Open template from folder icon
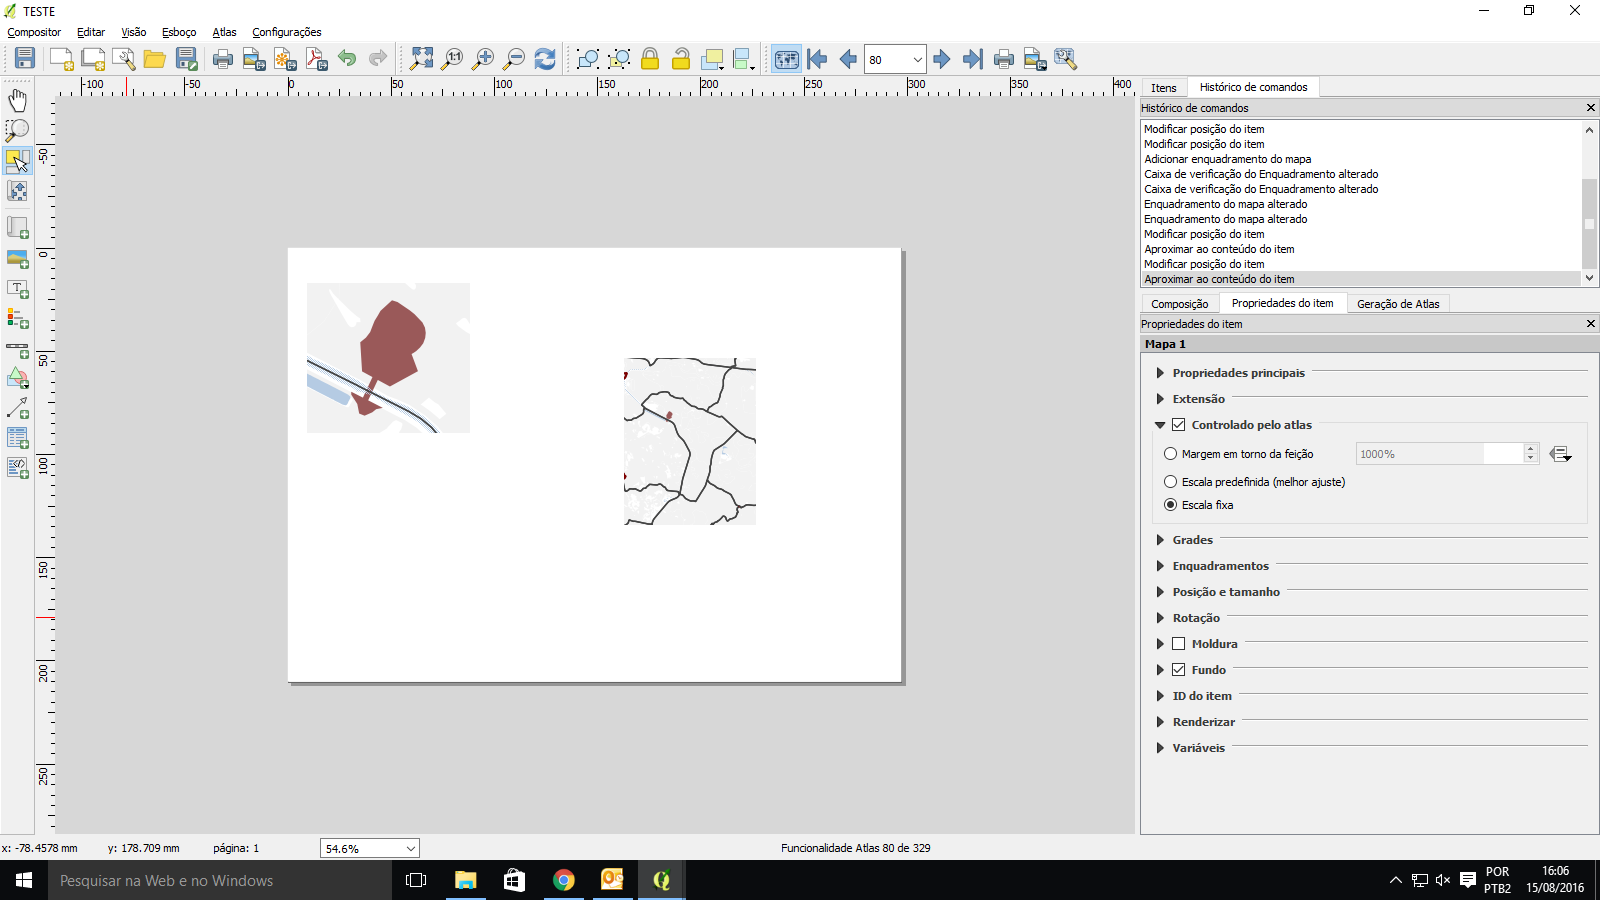This screenshot has height=900, width=1600. 155,59
